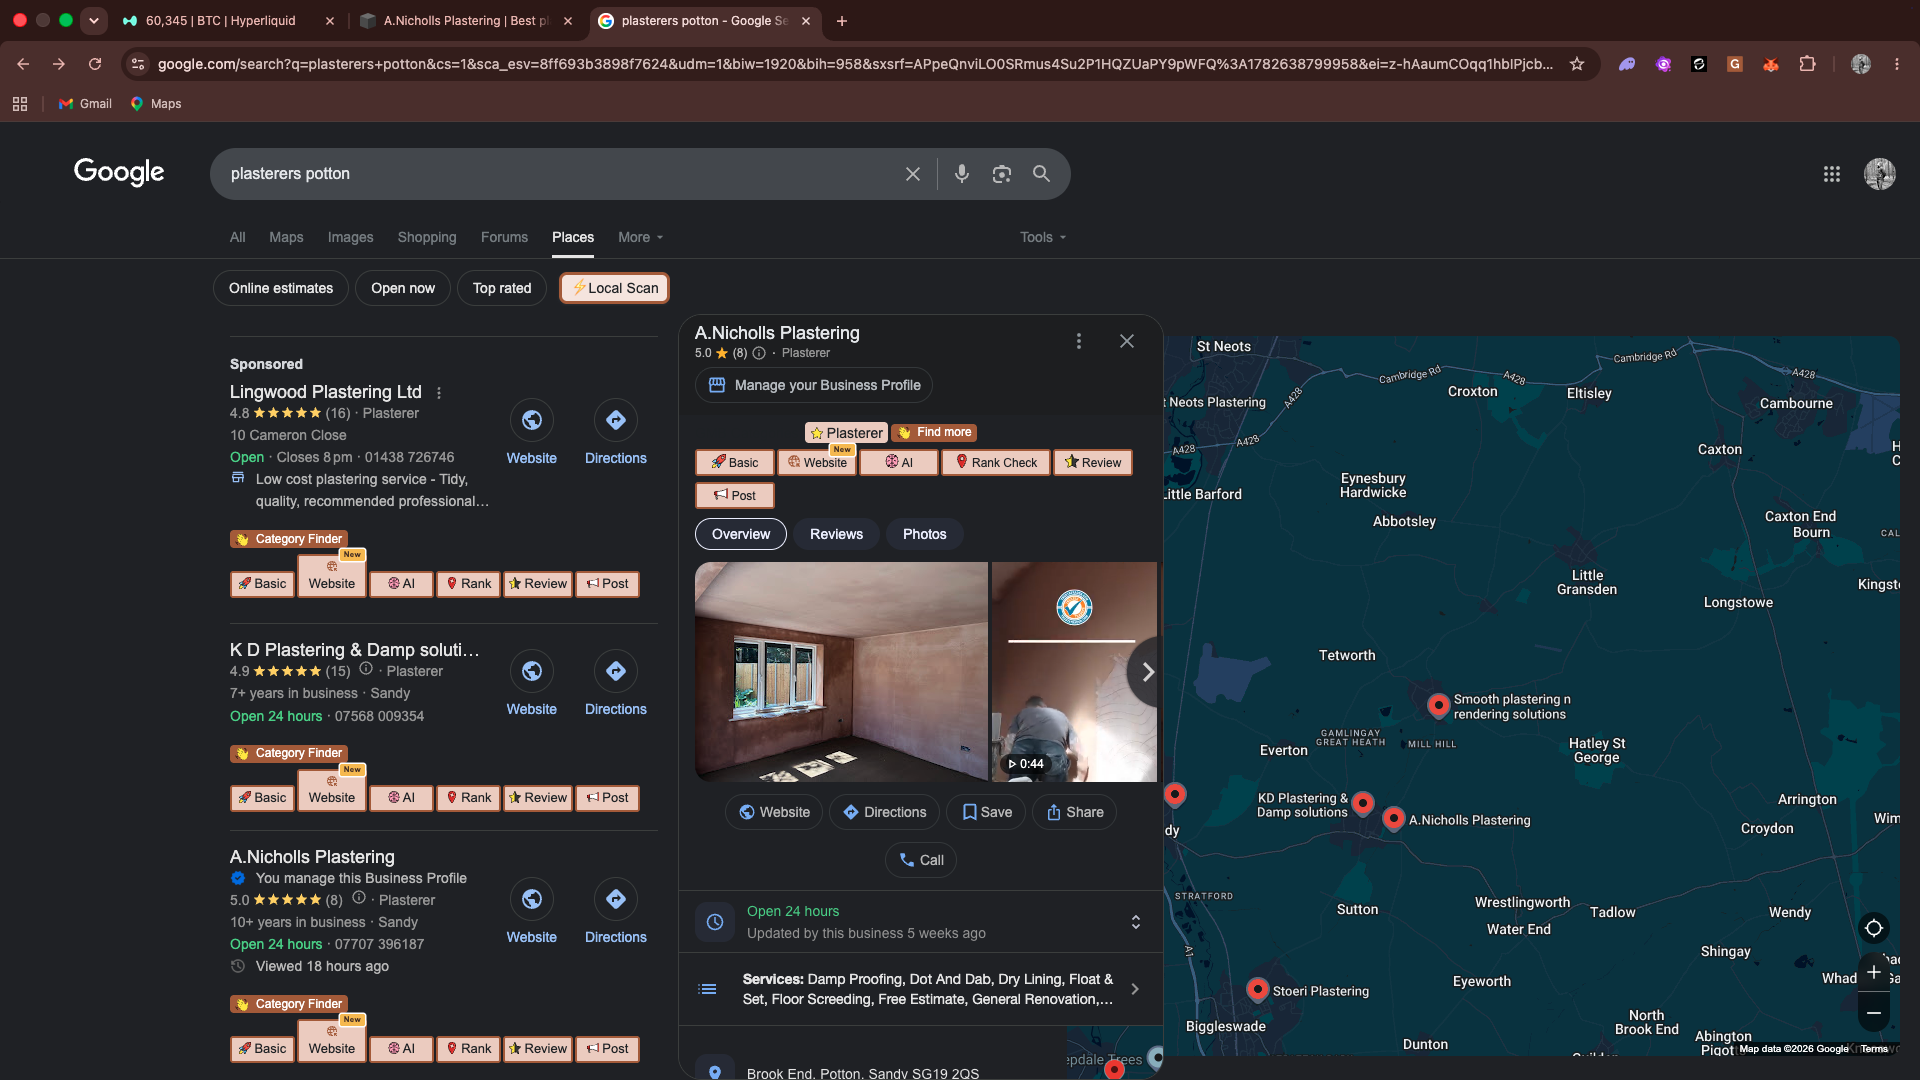
Task: Select the KD Plastering map pin
Action: pos(1363,803)
